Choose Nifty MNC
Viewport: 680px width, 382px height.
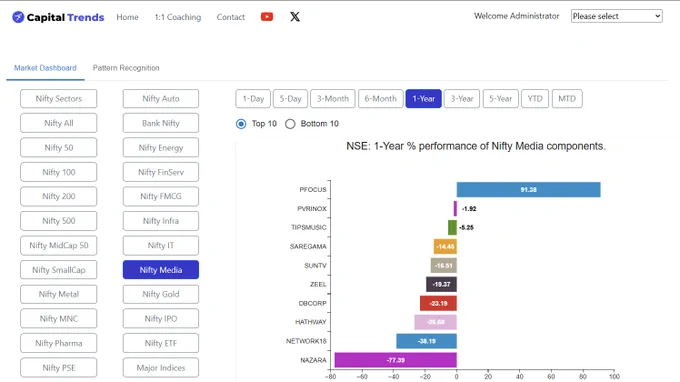[59, 319]
